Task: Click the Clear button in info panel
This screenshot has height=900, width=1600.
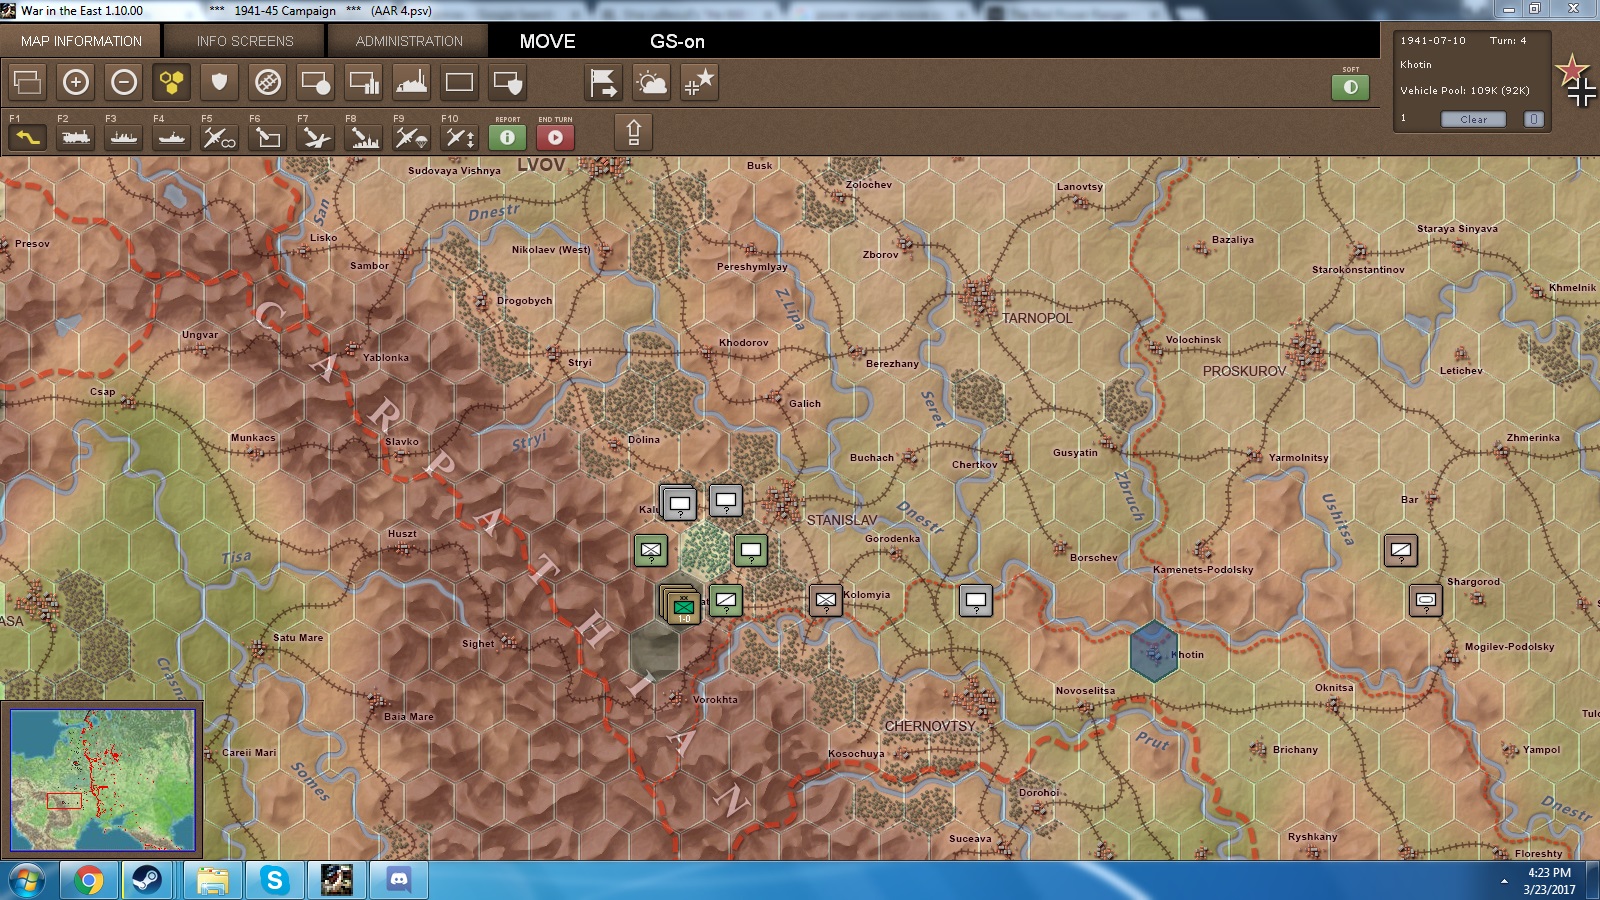Action: coord(1473,119)
